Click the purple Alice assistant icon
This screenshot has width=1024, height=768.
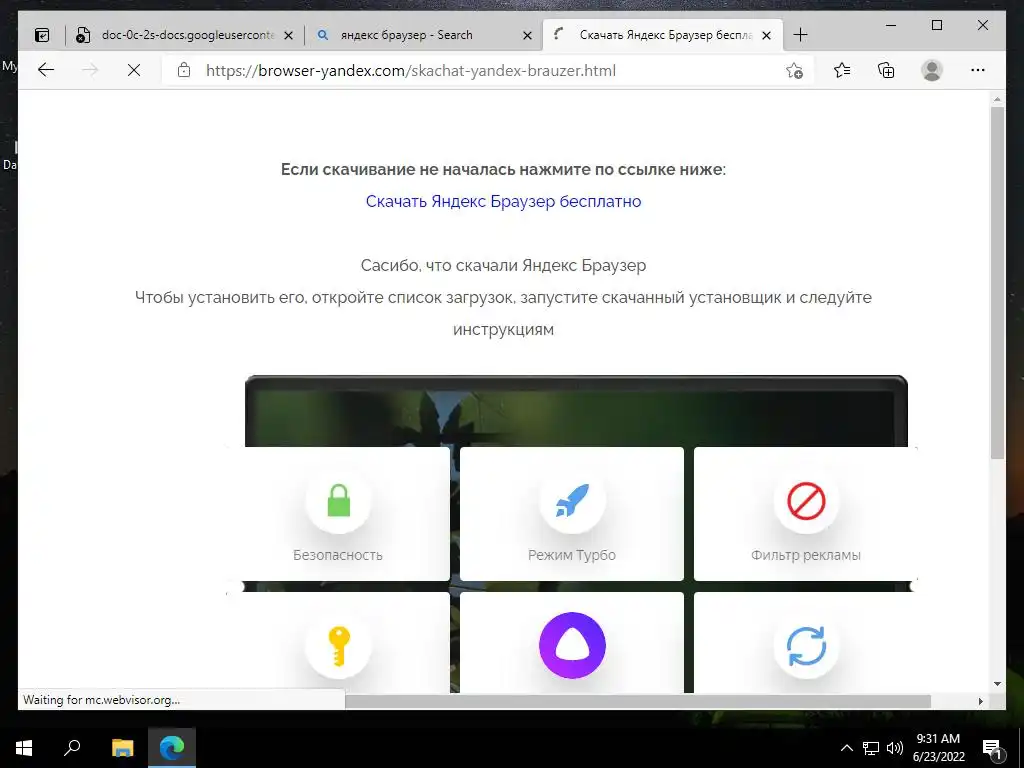coord(572,646)
